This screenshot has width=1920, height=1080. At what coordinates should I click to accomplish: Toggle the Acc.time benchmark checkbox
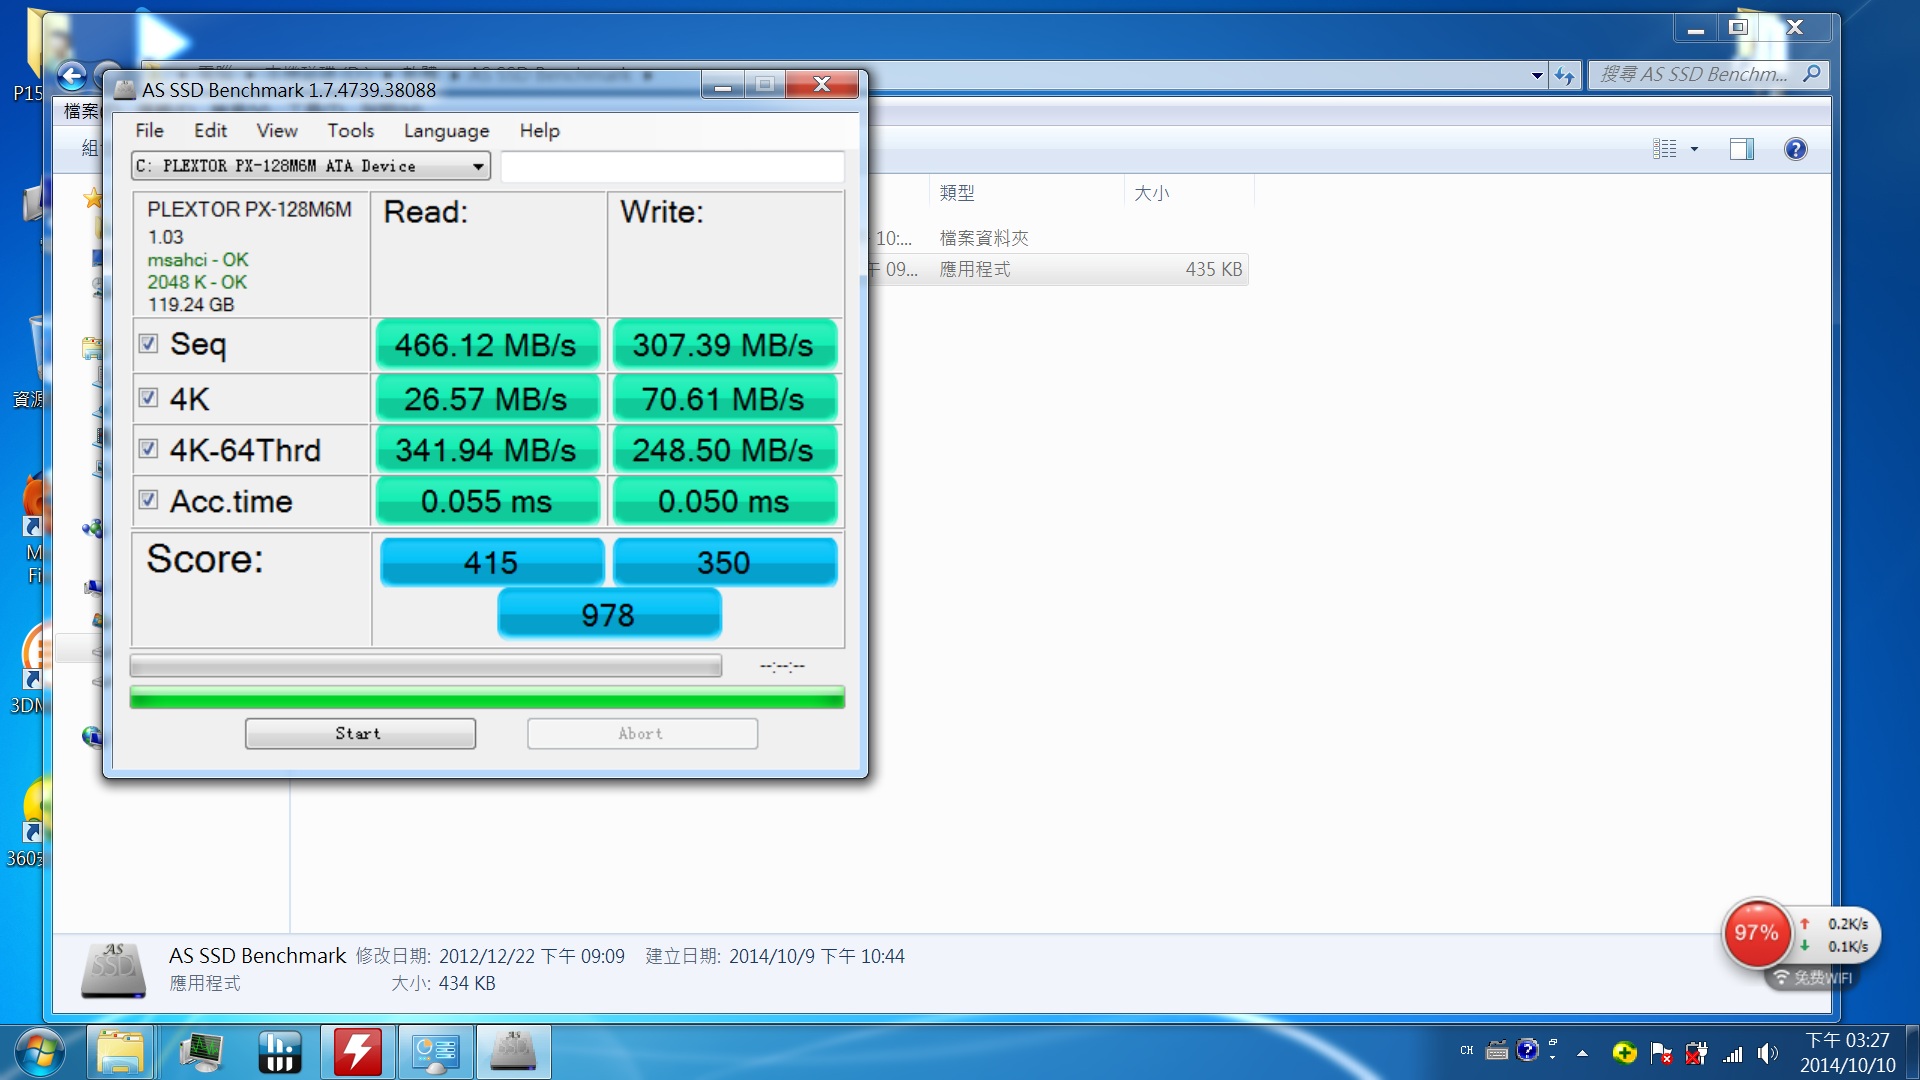point(148,500)
